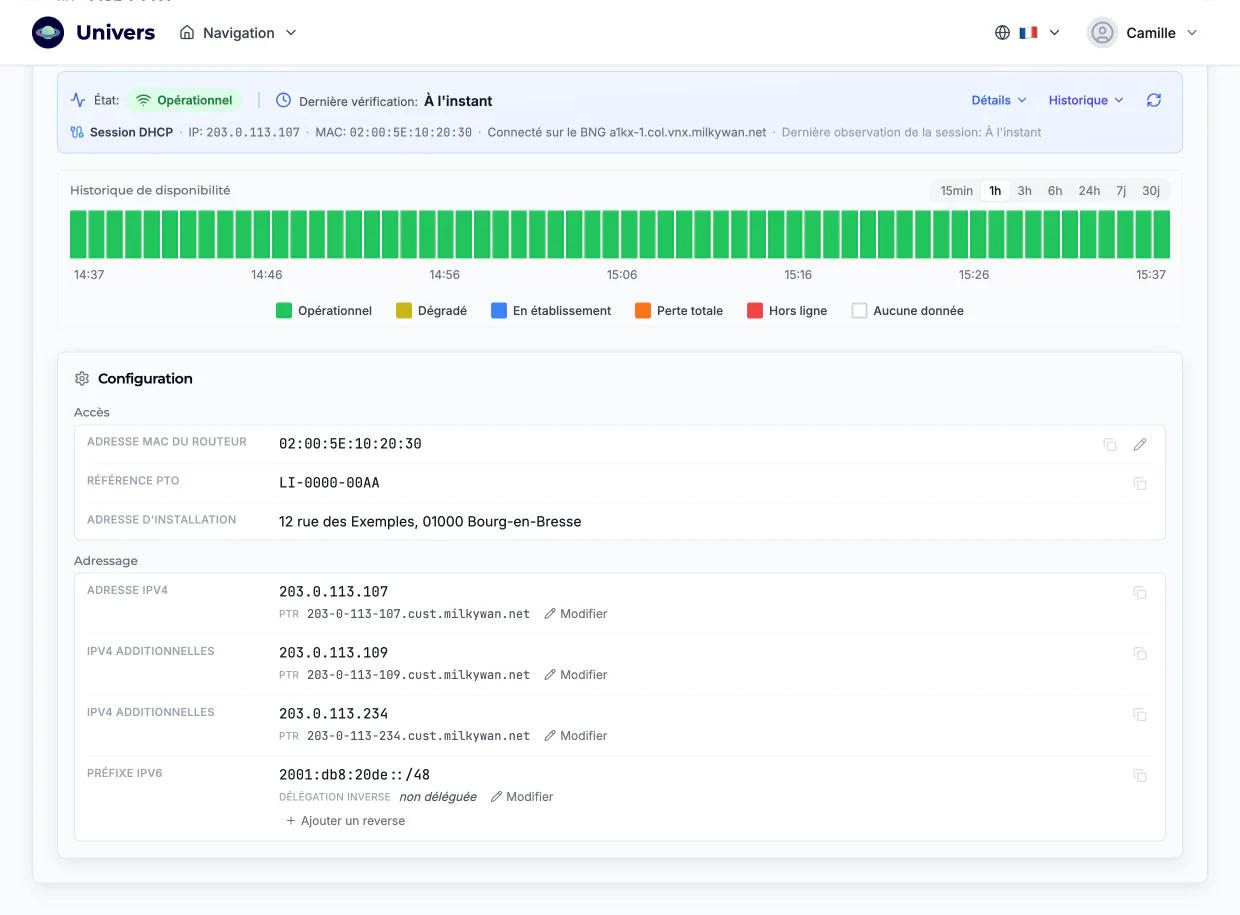This screenshot has width=1240, height=915.
Task: Select the 6h time range
Action: tap(1055, 190)
